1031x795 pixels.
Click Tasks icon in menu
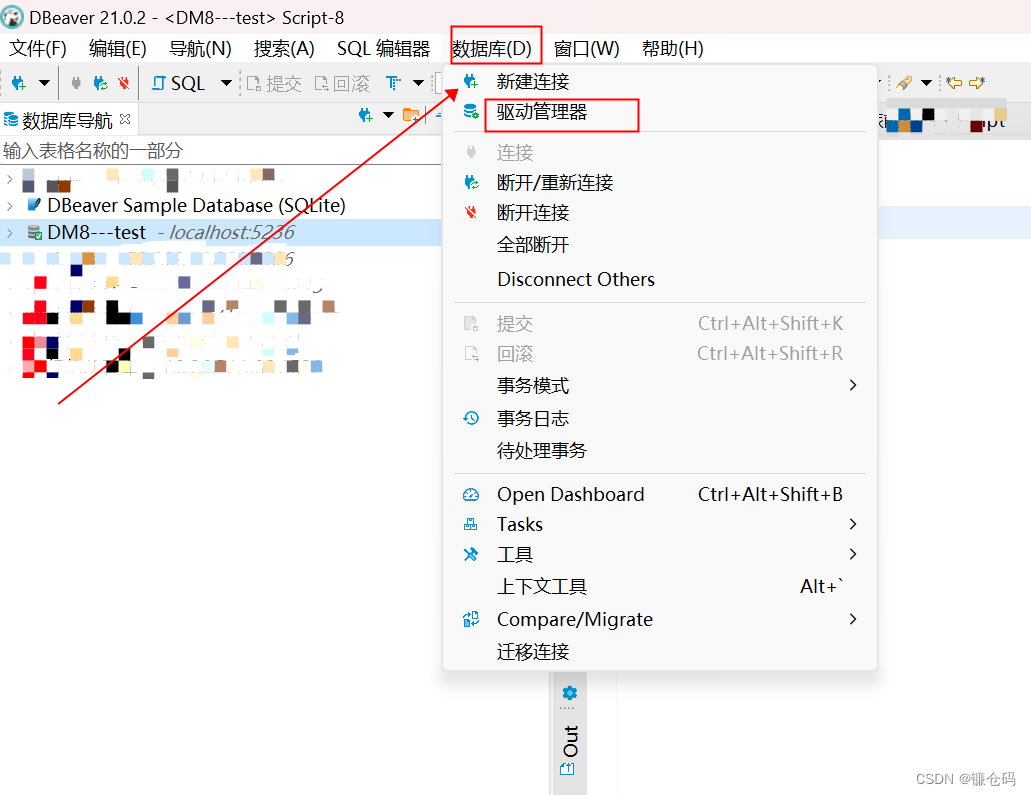471,525
